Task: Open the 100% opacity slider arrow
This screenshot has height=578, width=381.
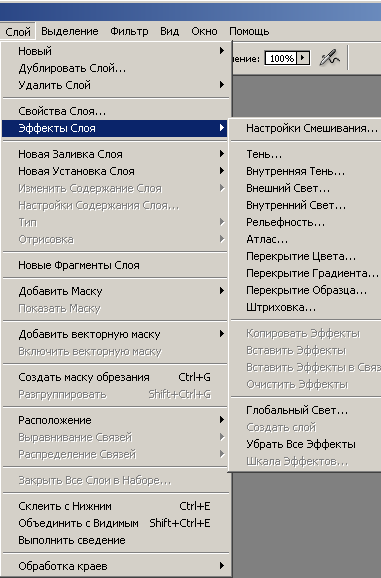Action: (303, 58)
